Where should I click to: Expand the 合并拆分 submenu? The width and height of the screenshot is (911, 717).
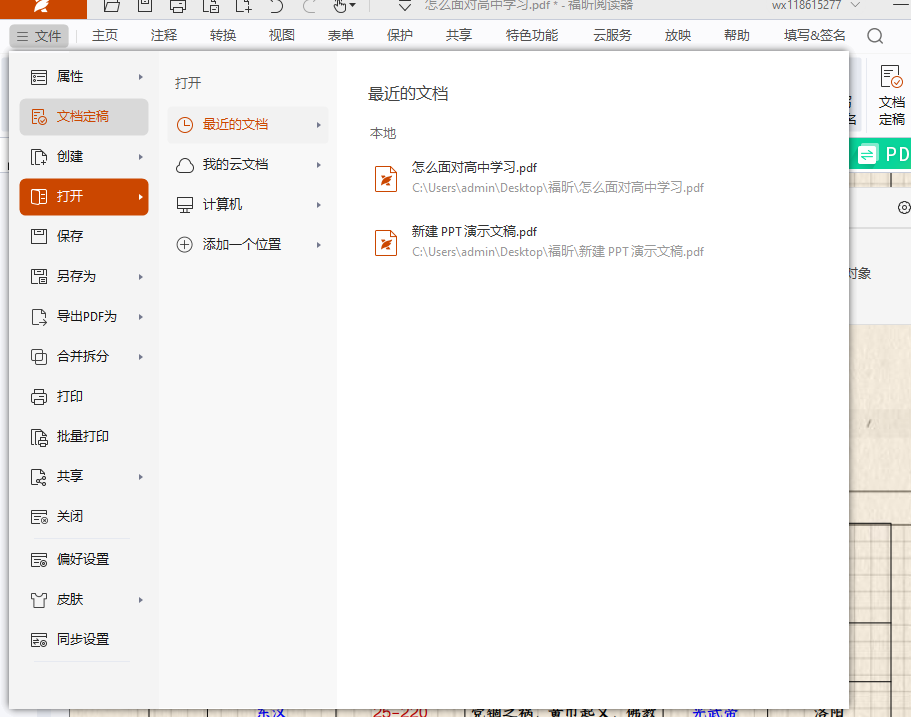click(x=84, y=356)
